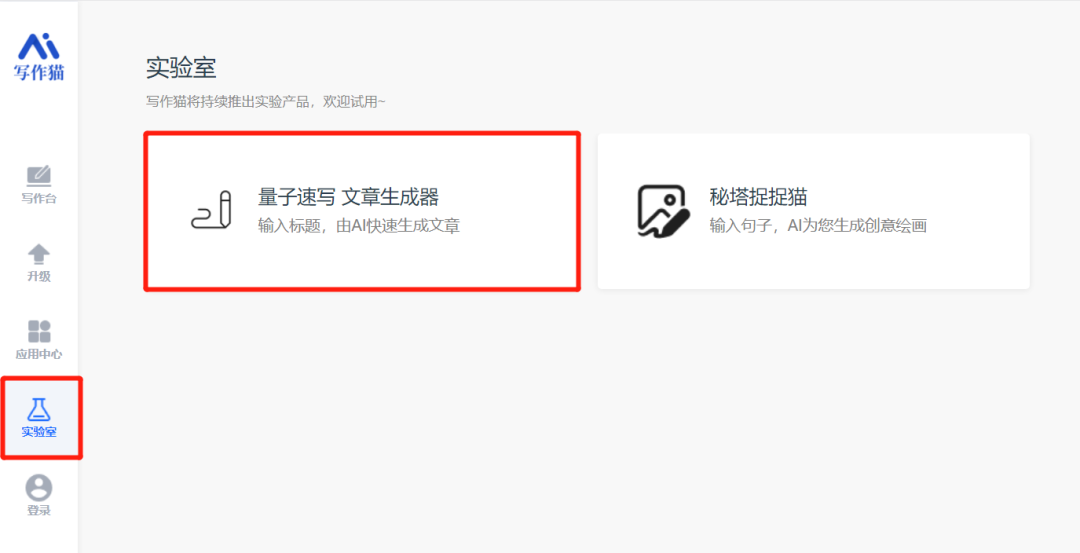Select the 实验室 flask icon
The image size is (1080, 553).
(x=39, y=409)
